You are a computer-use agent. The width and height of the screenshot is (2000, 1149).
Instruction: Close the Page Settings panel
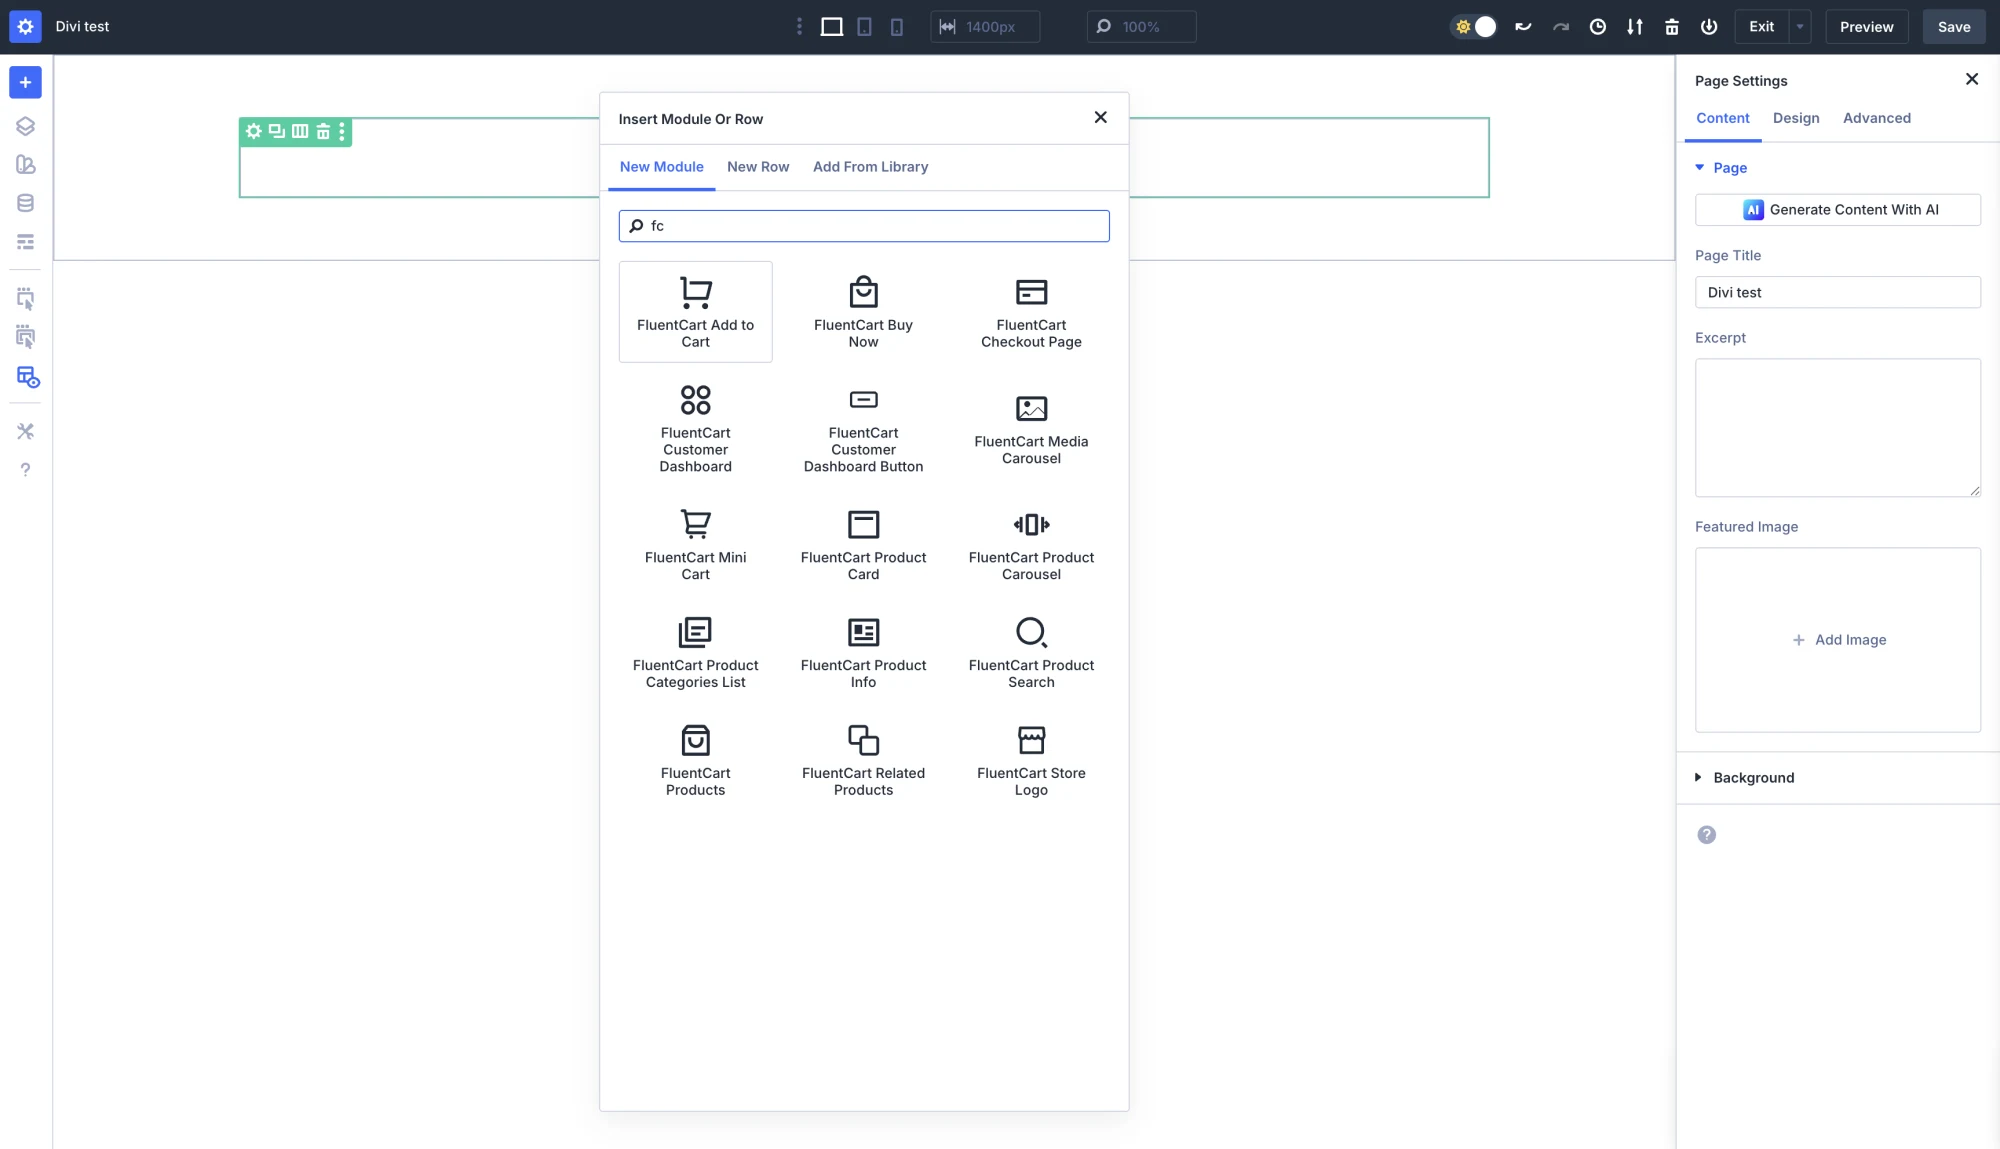1971,80
